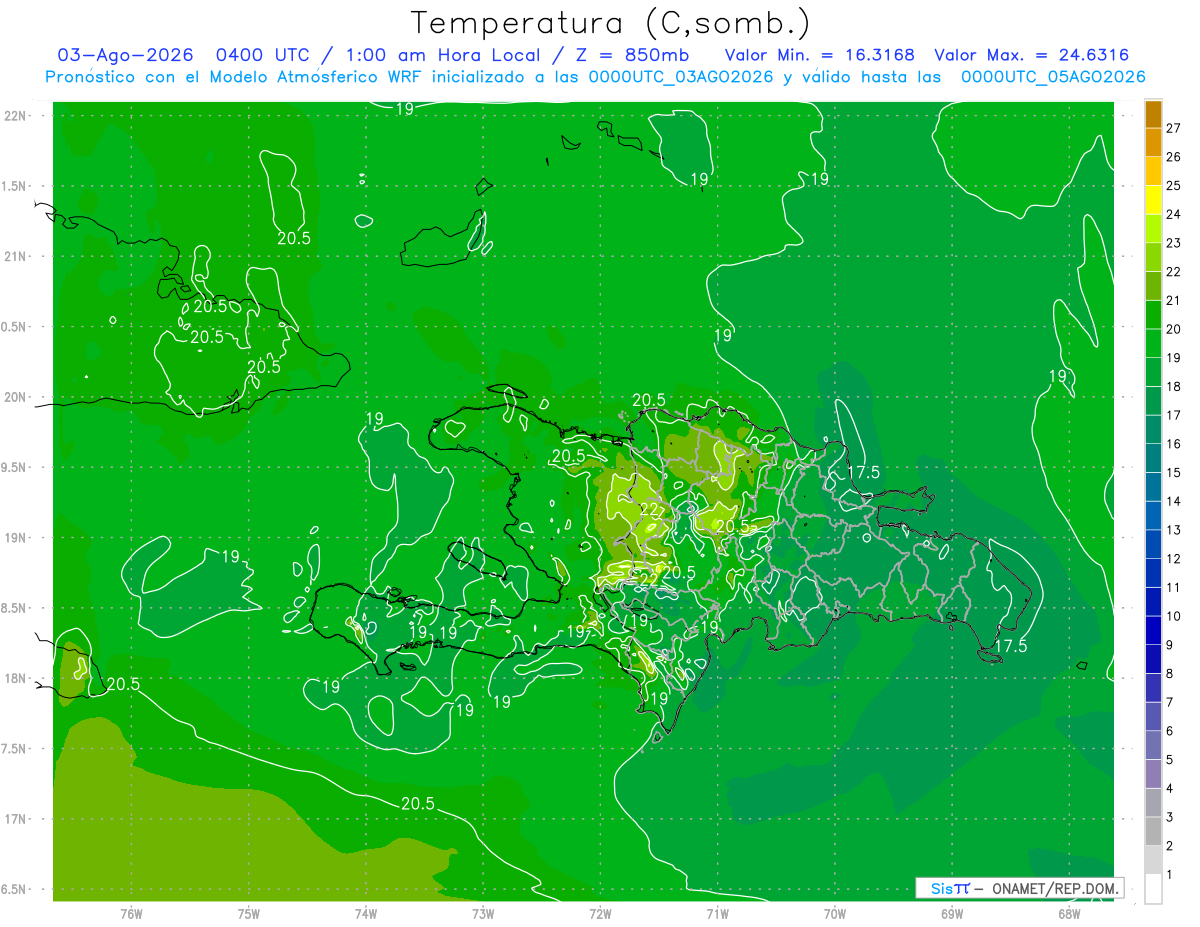Pick blue colorbar swatch between 12 and 13
This screenshot has height=927, width=1200.
point(1153,544)
